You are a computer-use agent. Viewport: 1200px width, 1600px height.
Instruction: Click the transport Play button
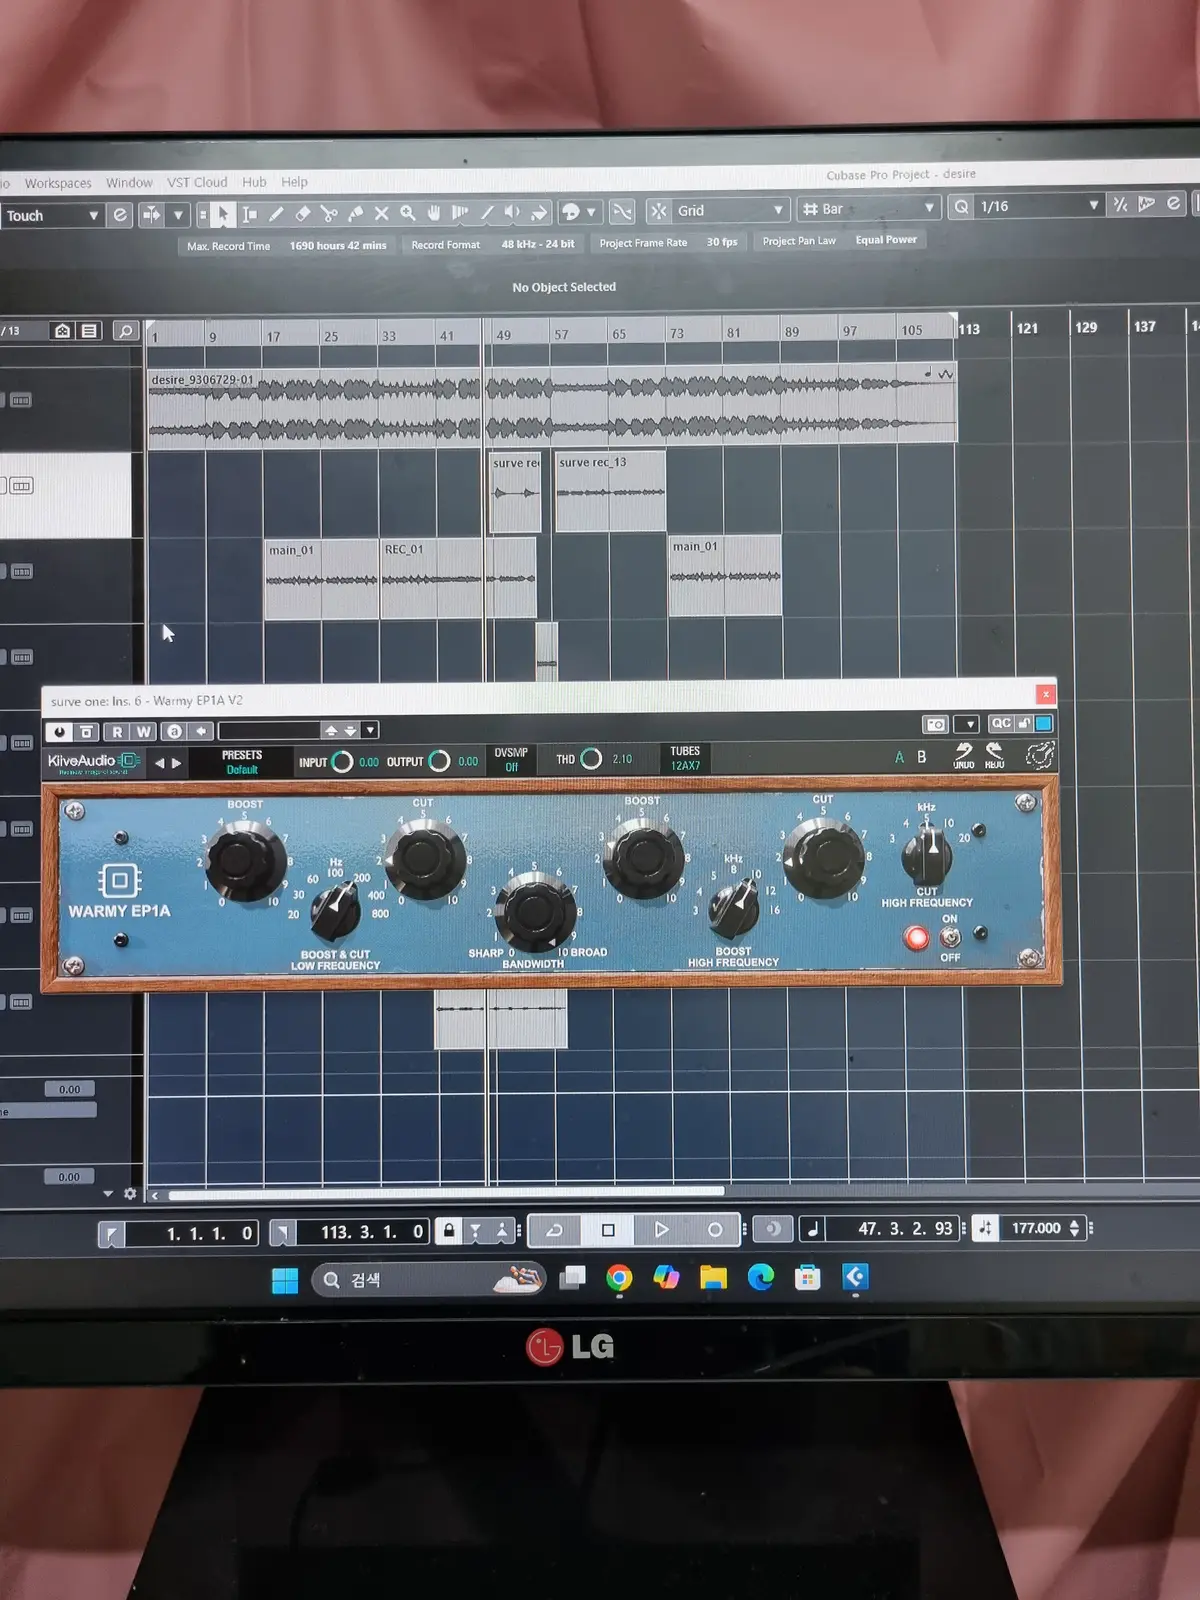661,1229
